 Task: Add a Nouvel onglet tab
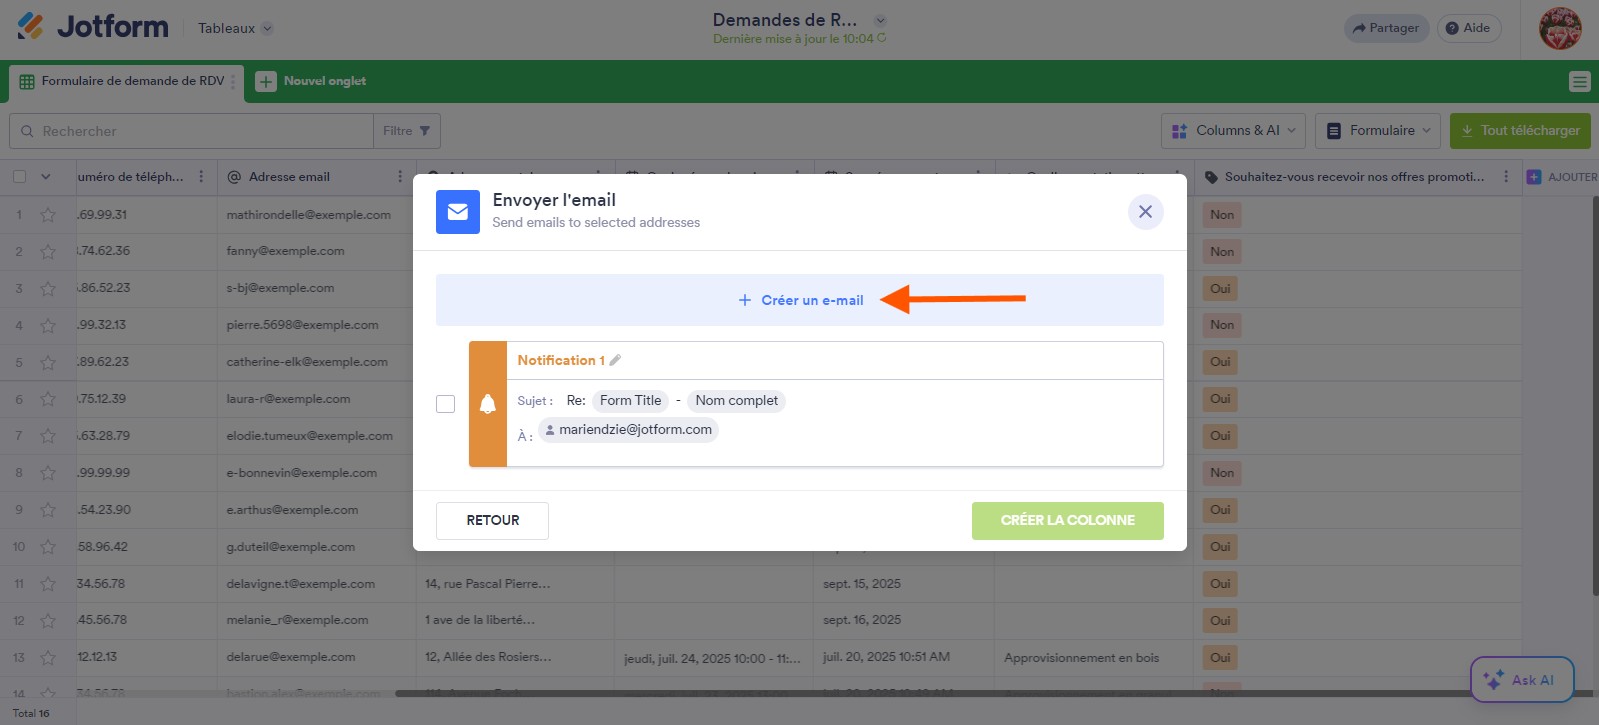click(x=311, y=81)
